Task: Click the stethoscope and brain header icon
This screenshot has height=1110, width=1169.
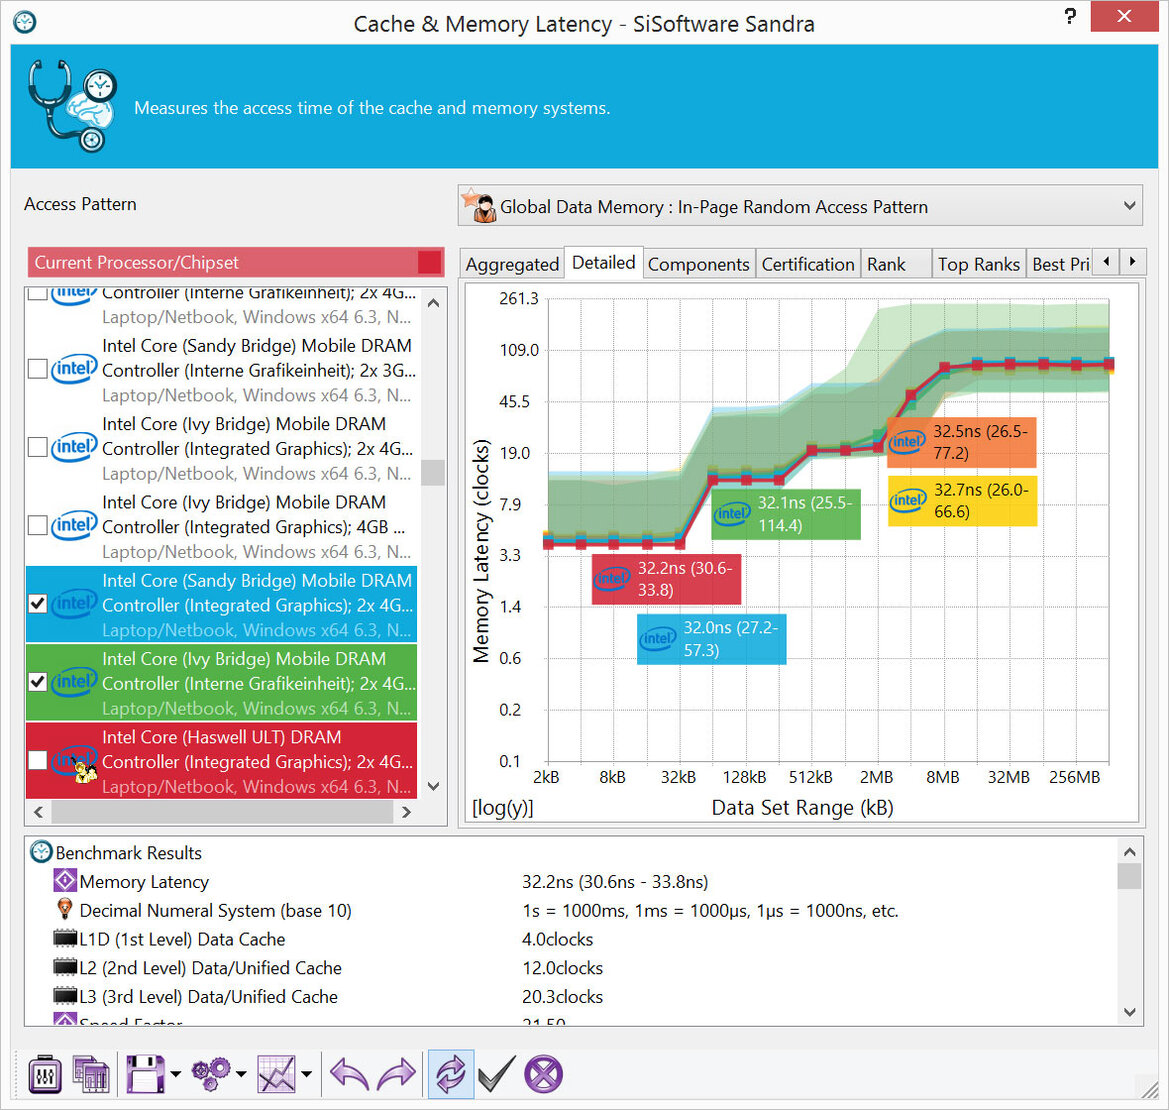Action: coord(72,105)
